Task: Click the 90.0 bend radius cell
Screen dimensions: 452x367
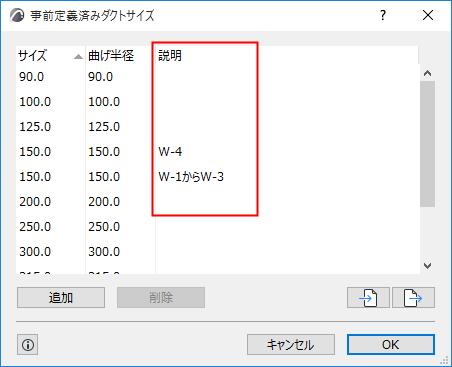Action: 100,77
